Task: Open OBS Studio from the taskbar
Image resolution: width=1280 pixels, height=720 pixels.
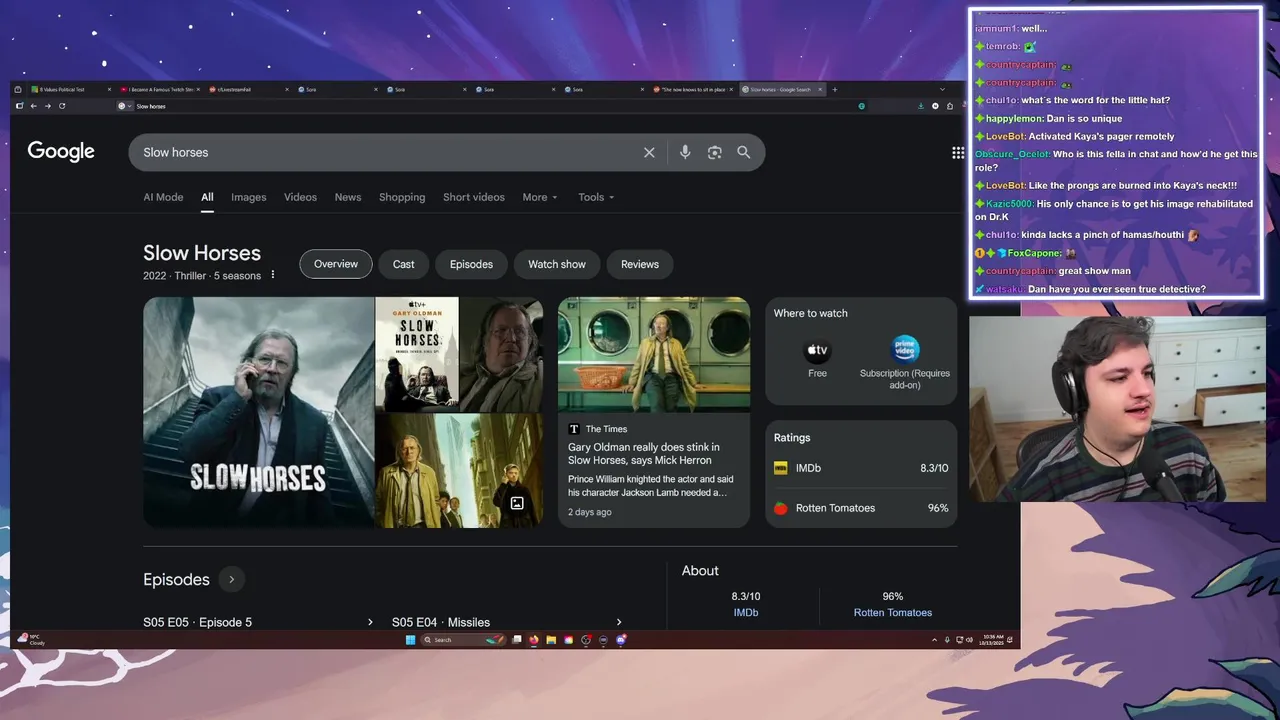Action: coord(586,640)
